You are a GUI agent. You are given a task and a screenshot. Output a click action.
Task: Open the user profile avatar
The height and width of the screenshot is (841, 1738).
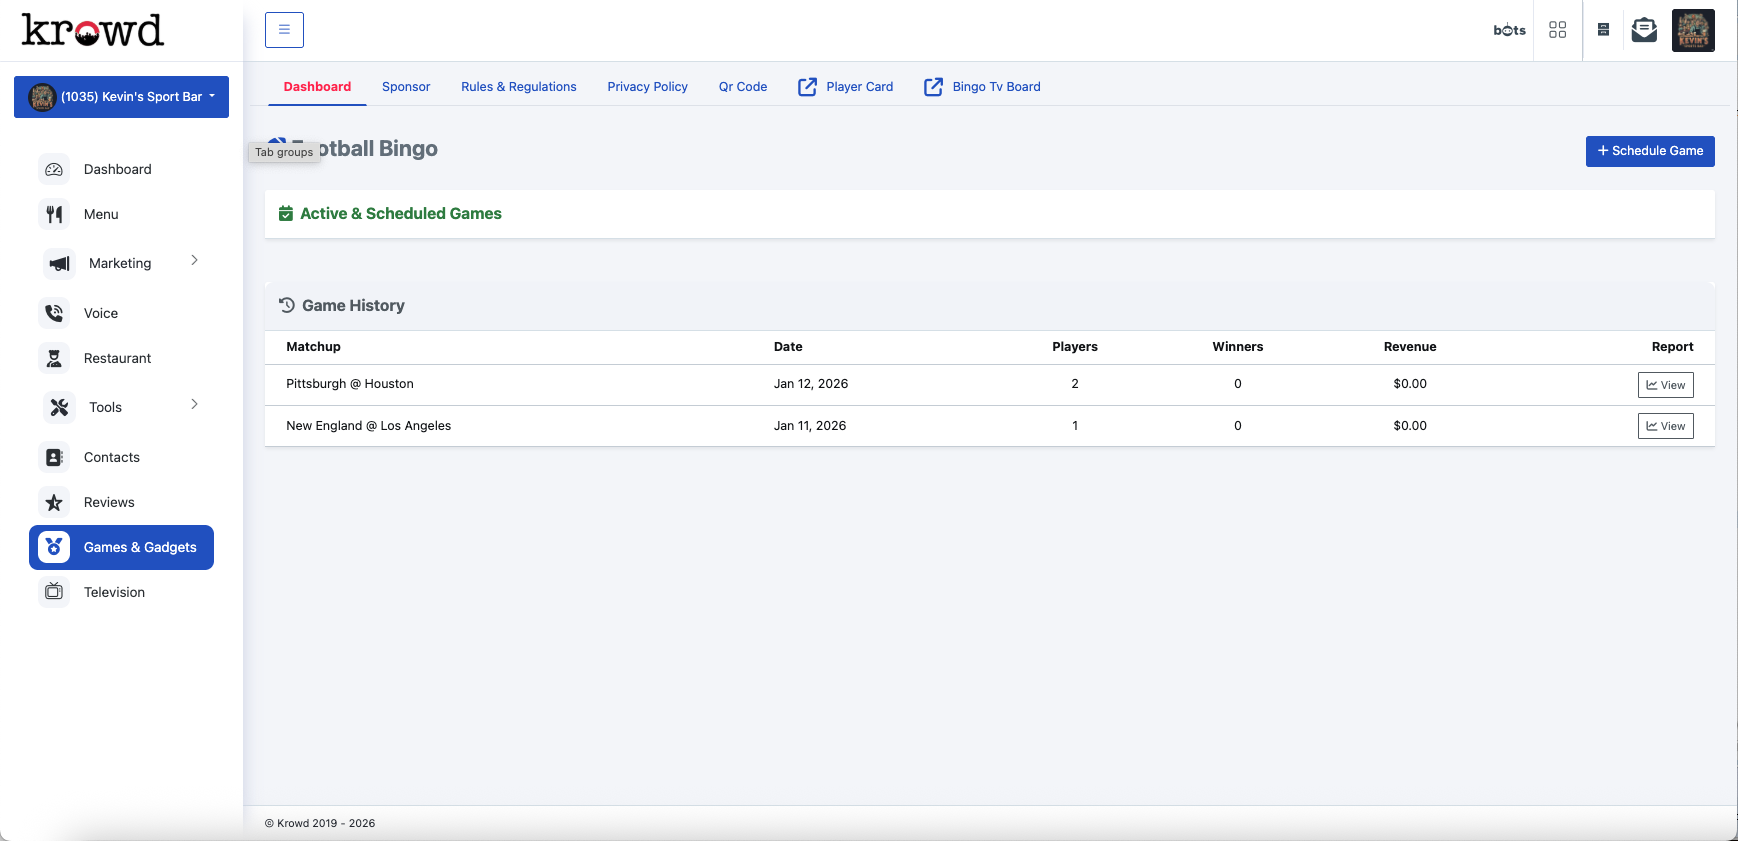1693,30
